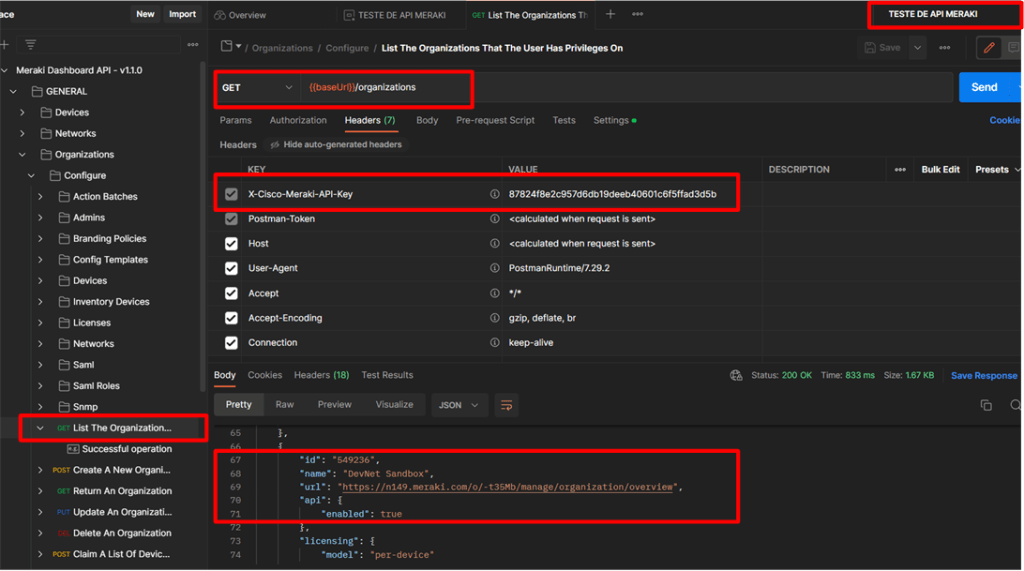This screenshot has width=1024, height=571.
Task: Click the pencil edit icon near Save
Action: 989,48
